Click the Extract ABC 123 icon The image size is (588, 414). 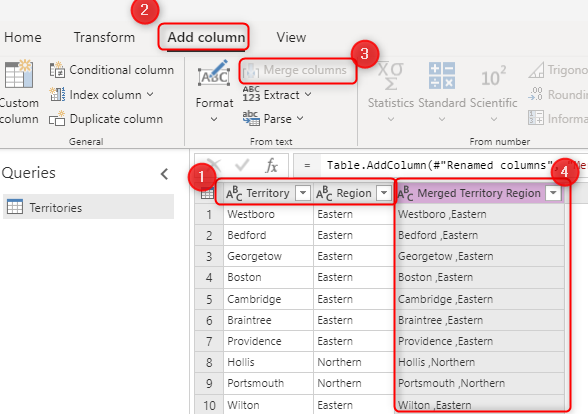[251, 94]
